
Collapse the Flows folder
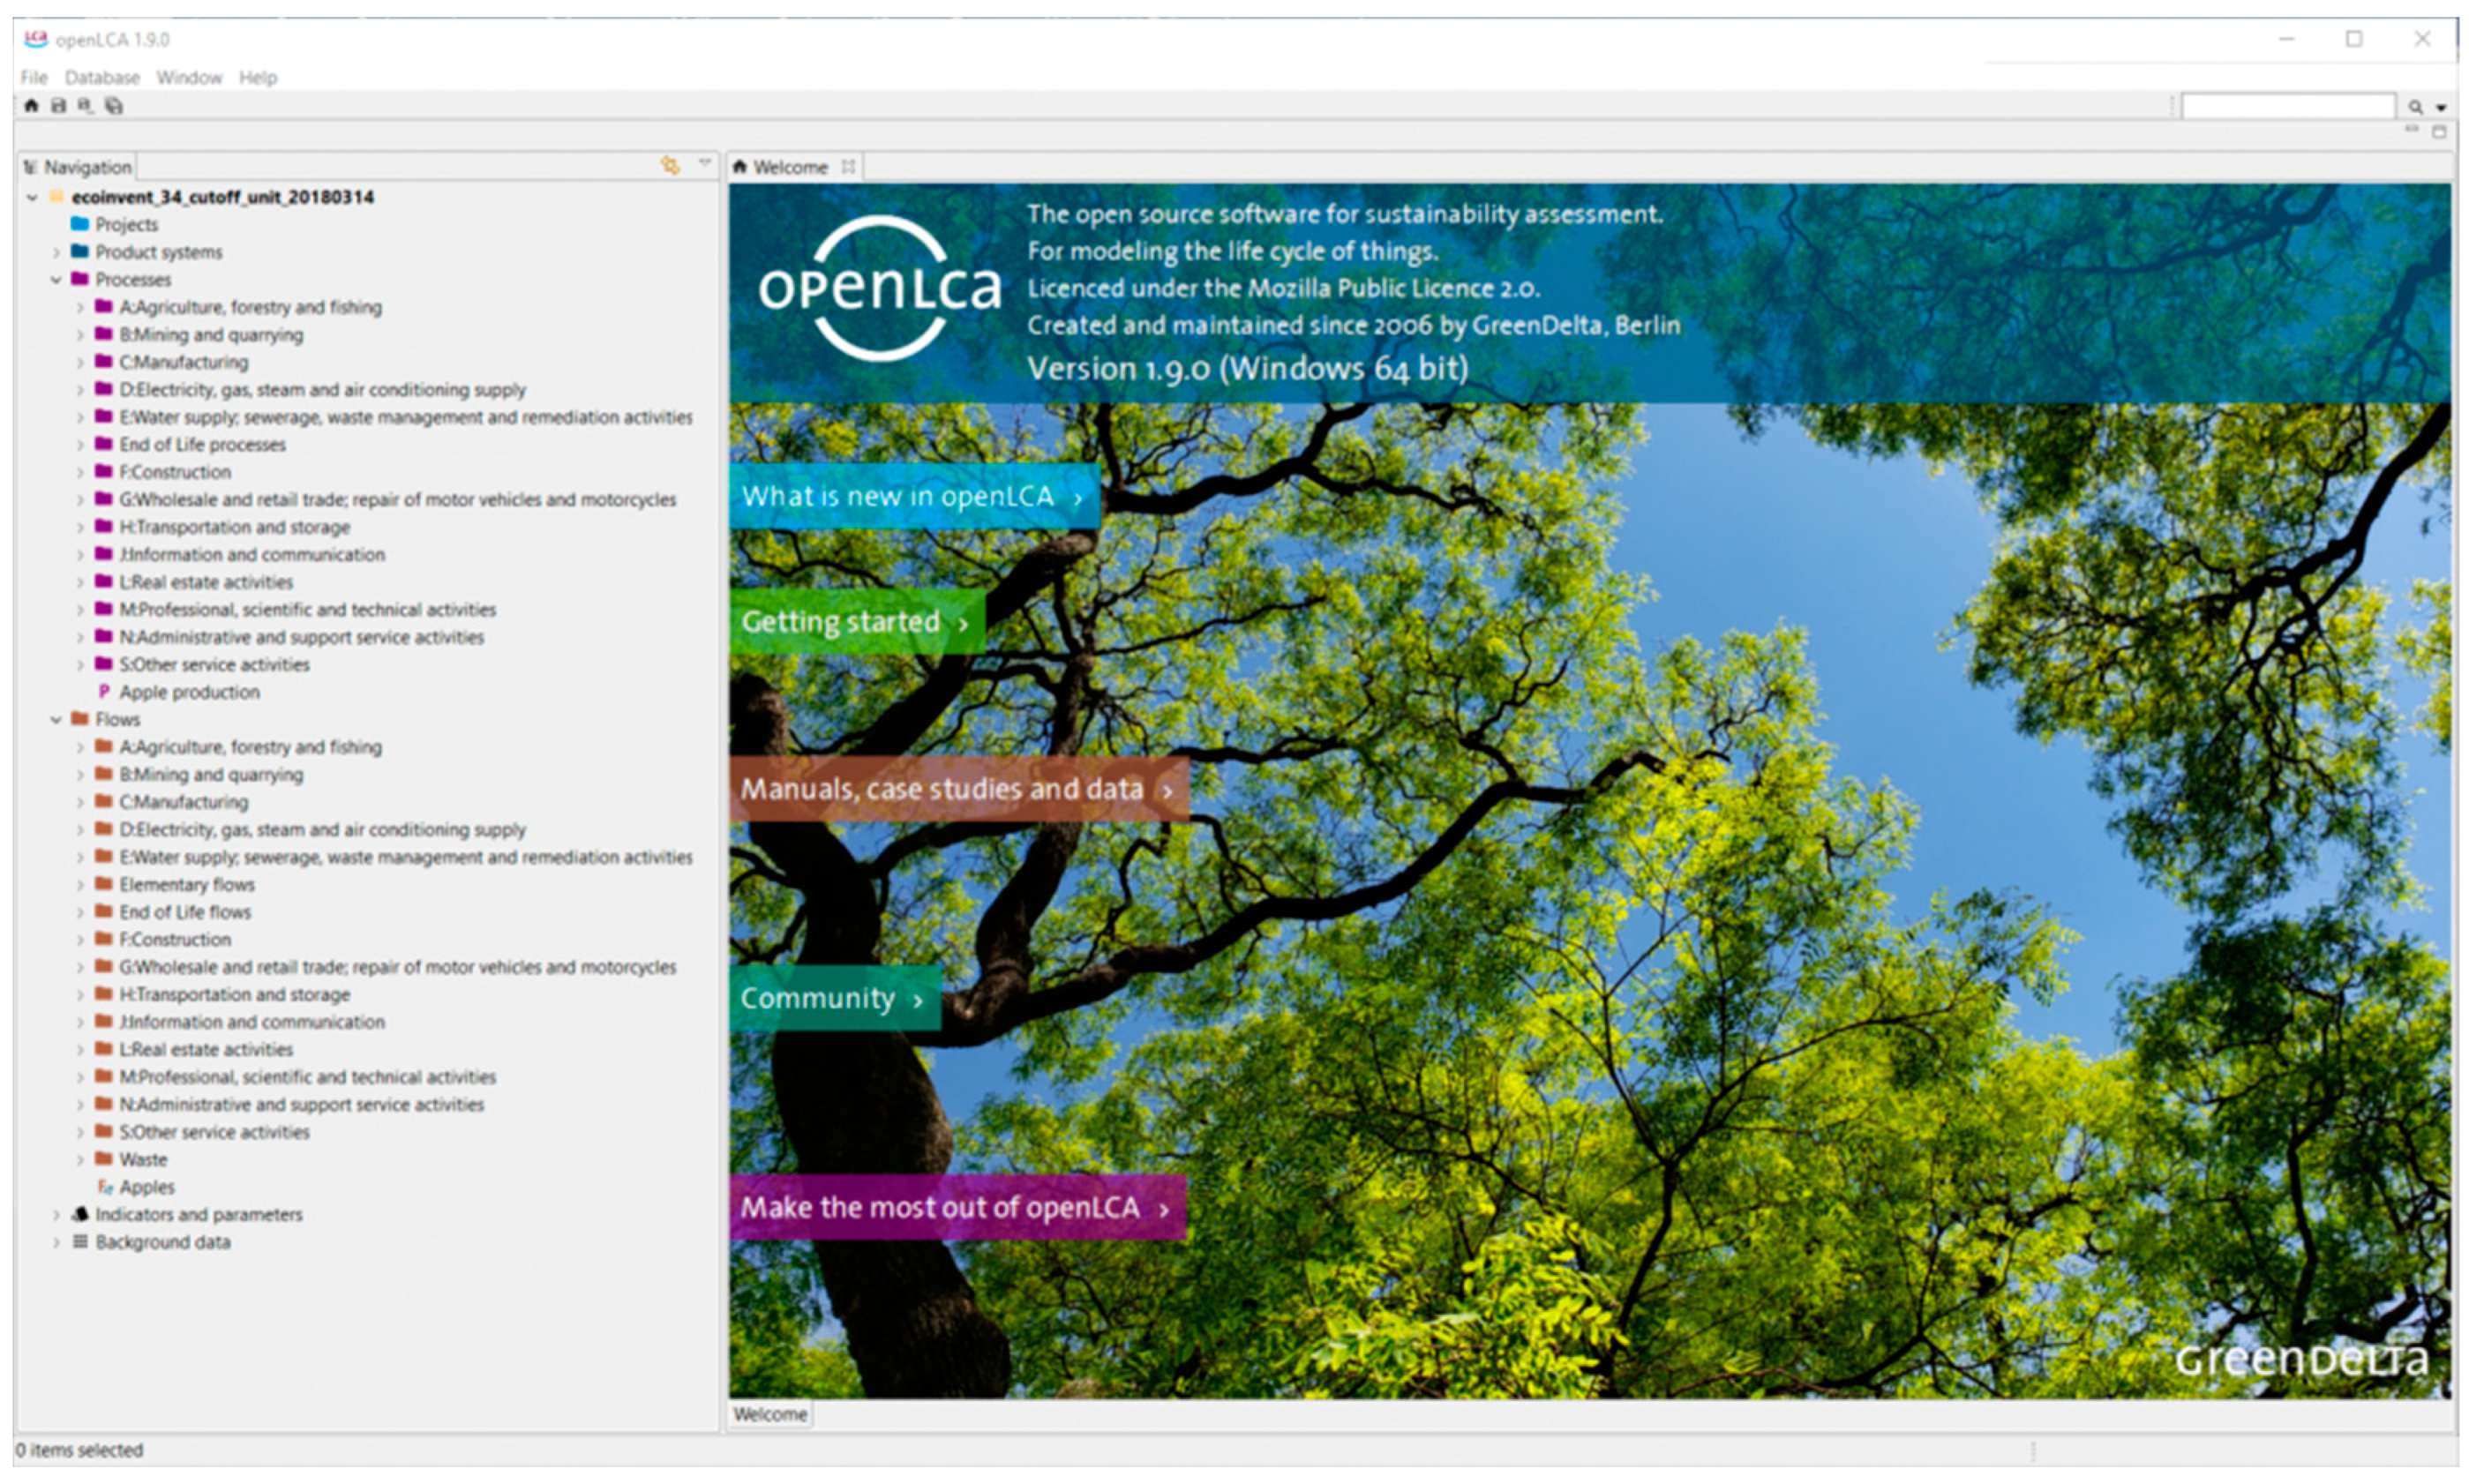click(x=56, y=720)
